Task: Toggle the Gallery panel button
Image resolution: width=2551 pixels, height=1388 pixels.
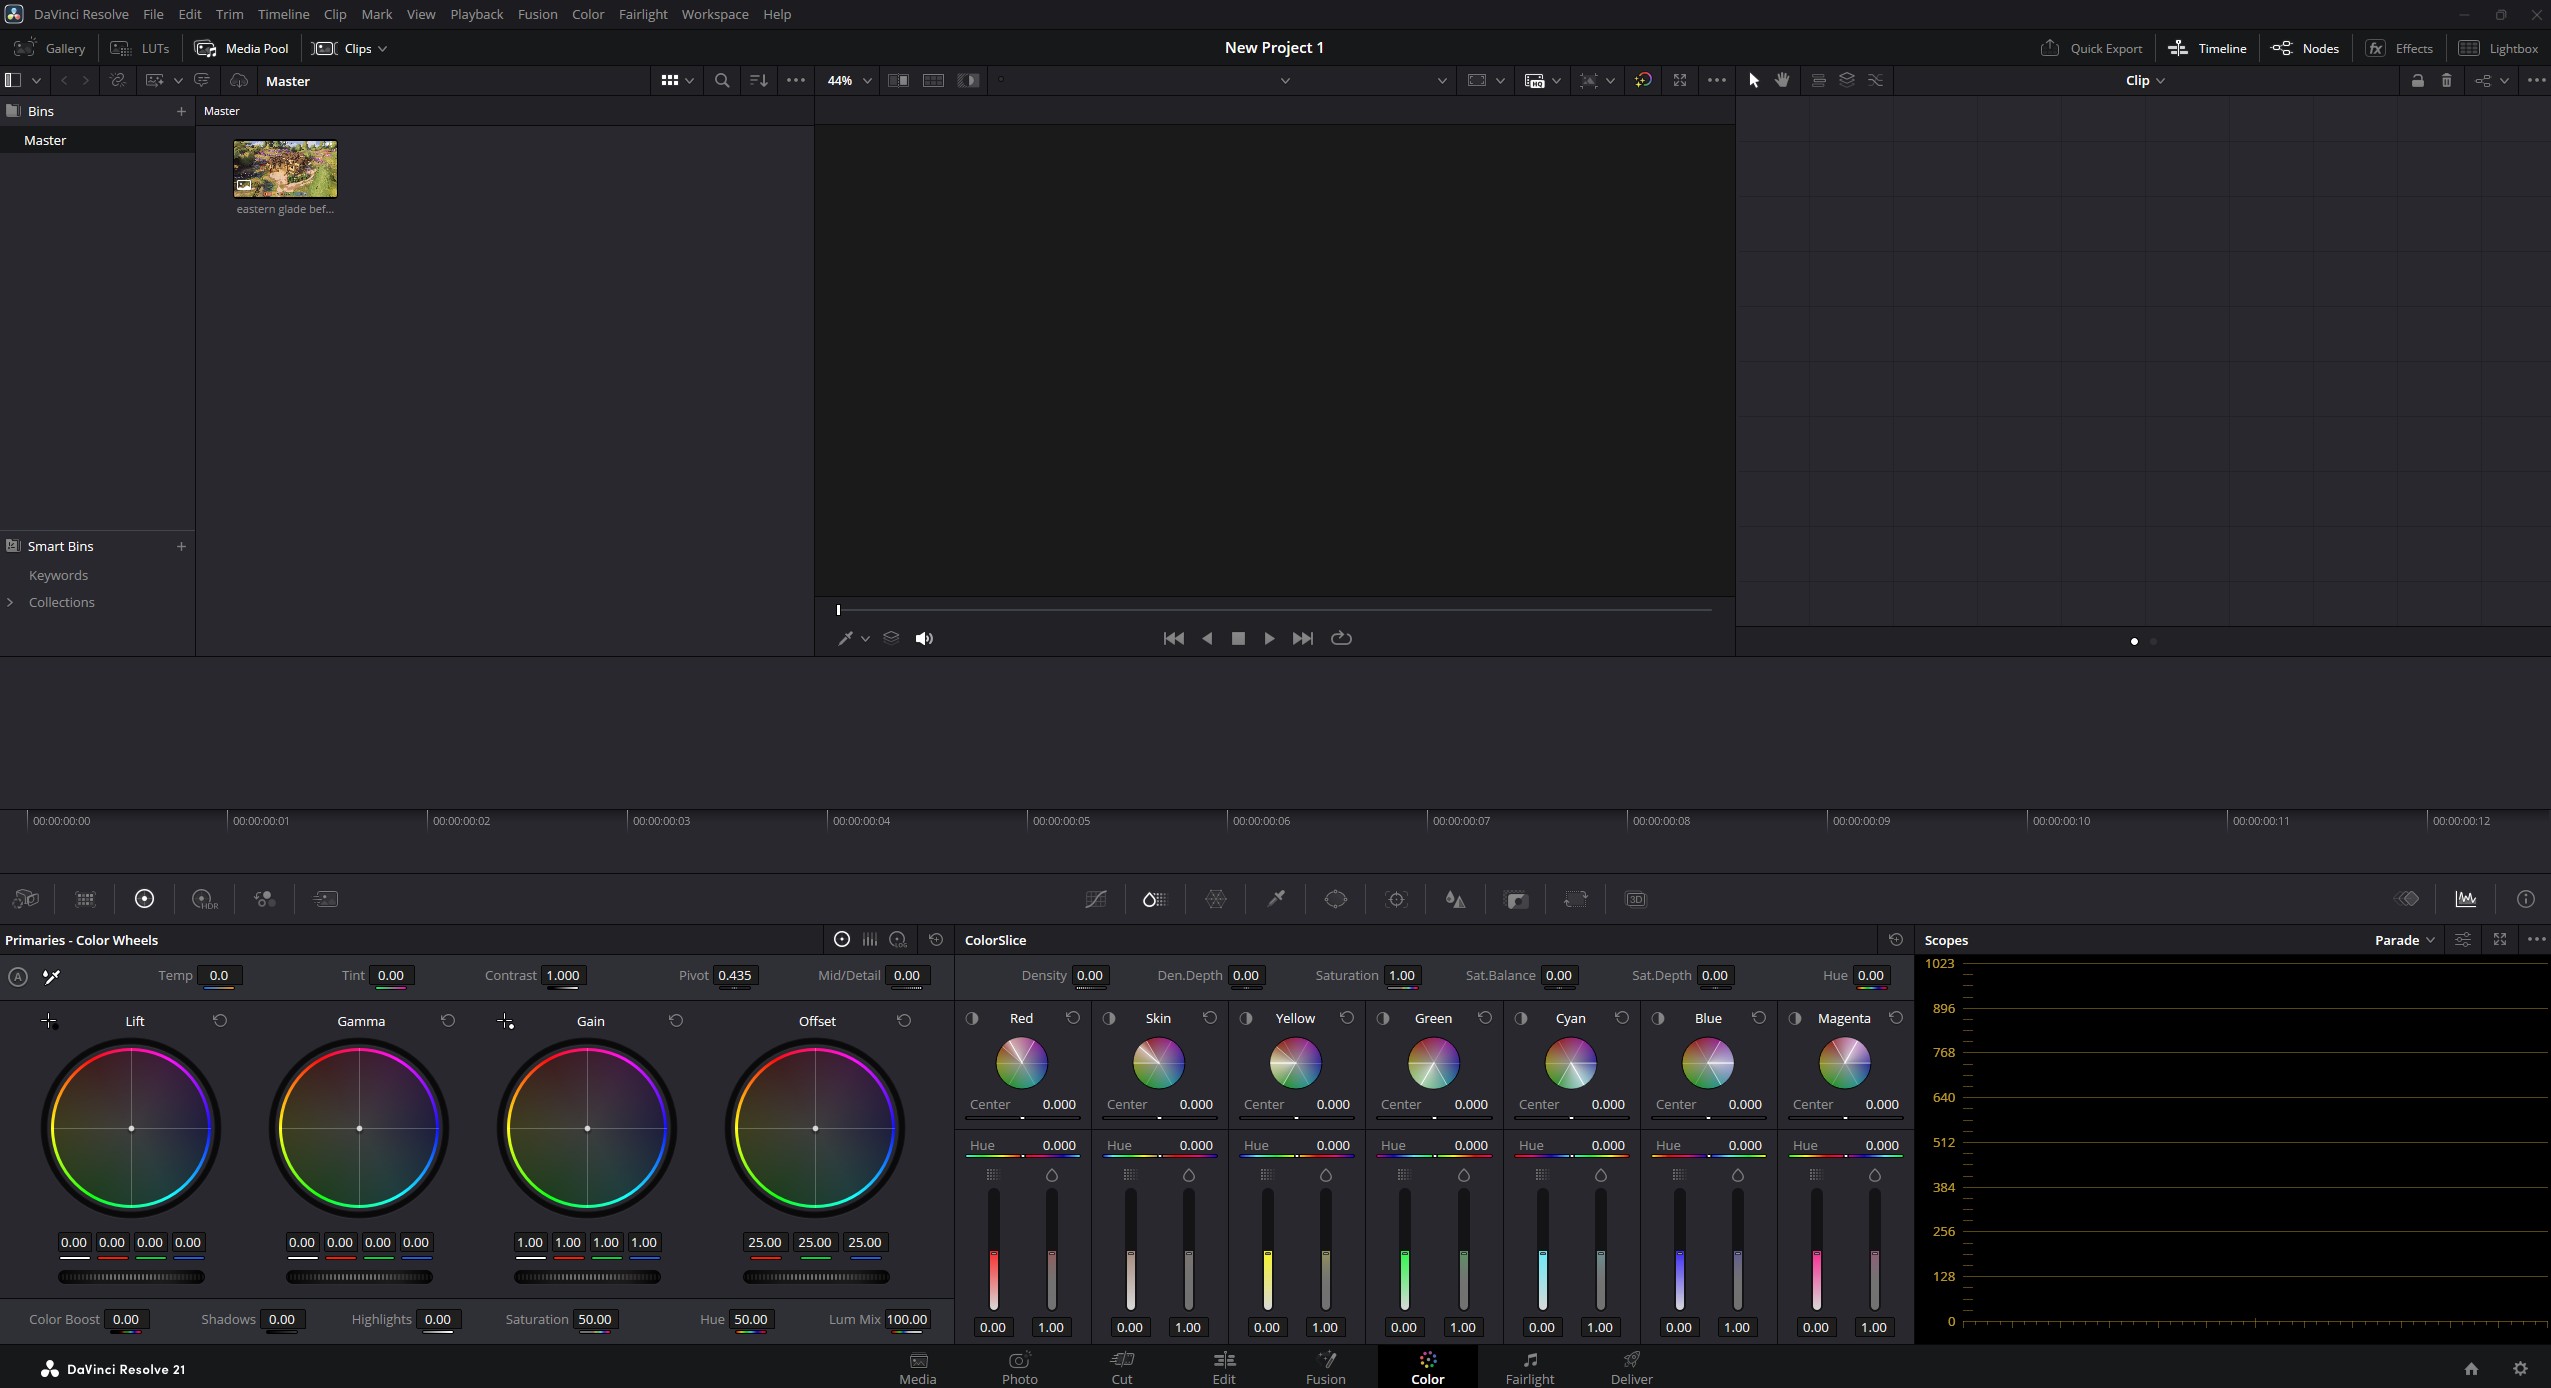Action: tap(50, 48)
